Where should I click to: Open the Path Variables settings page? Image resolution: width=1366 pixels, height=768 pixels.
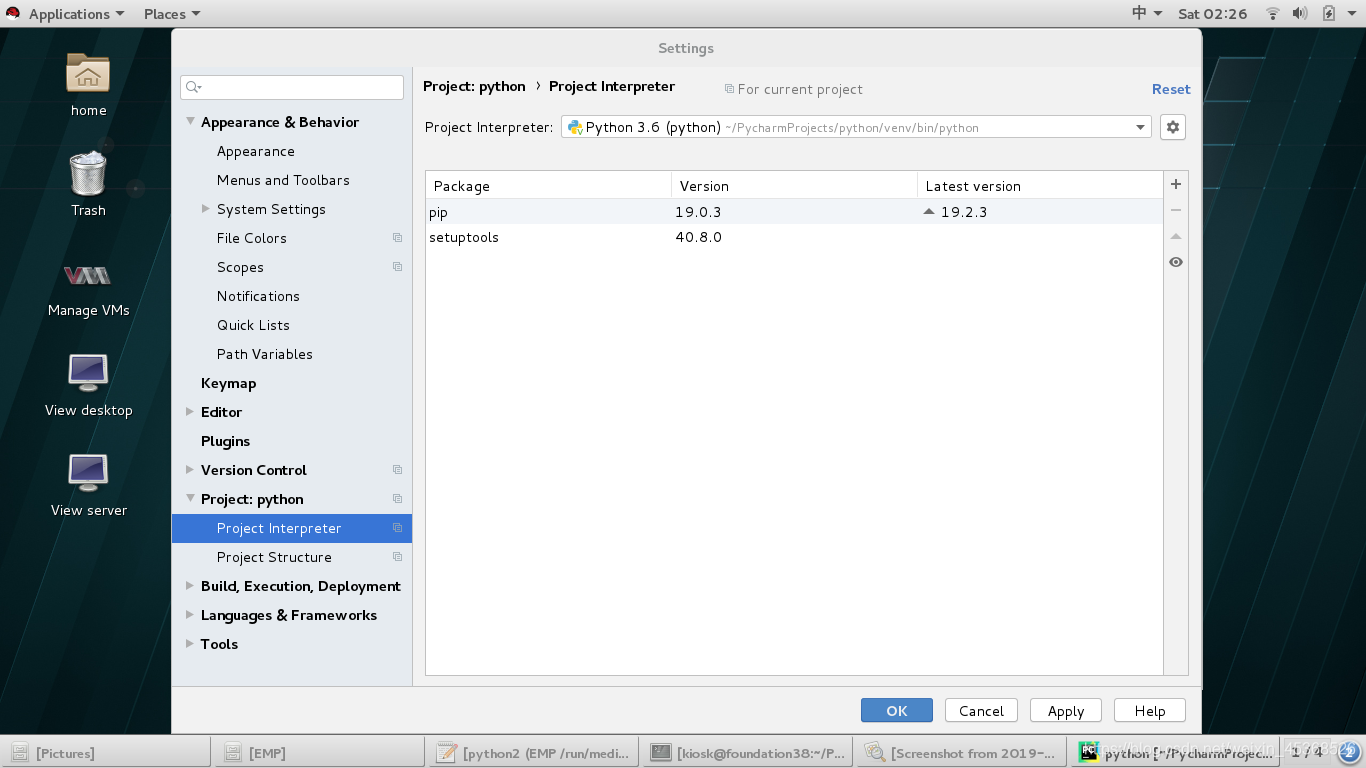tap(265, 354)
